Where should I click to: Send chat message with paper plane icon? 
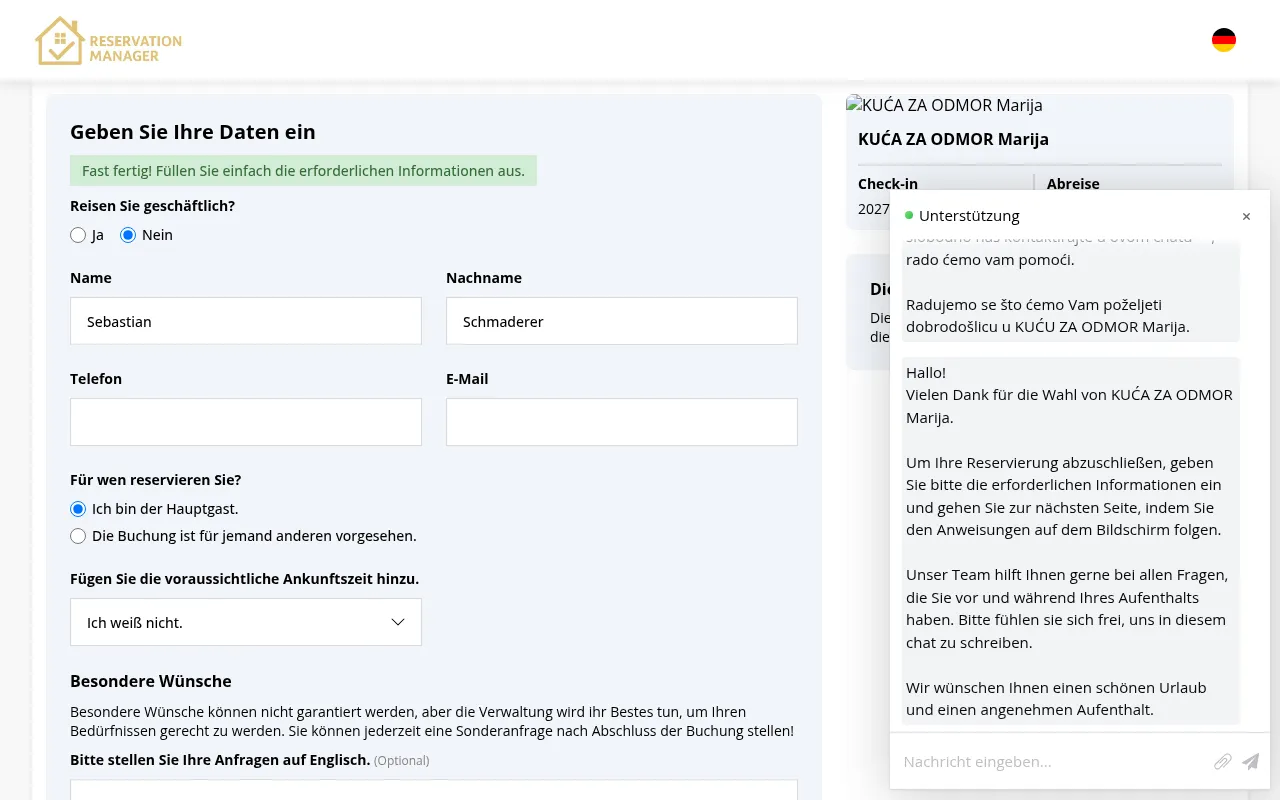coord(1250,762)
